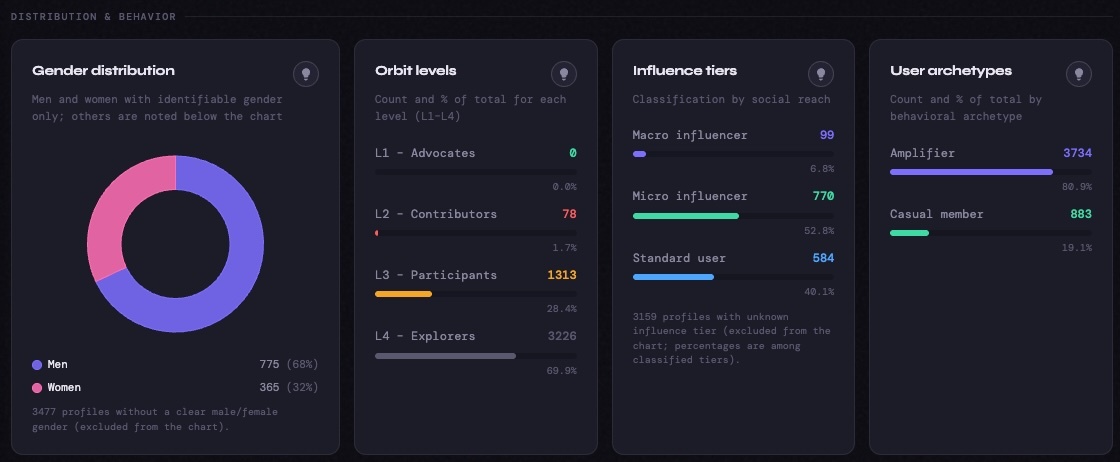Viewport: 1120px width, 462px height.
Task: Select the L1 - Advocates row label
Action: pyautogui.click(x=425, y=153)
